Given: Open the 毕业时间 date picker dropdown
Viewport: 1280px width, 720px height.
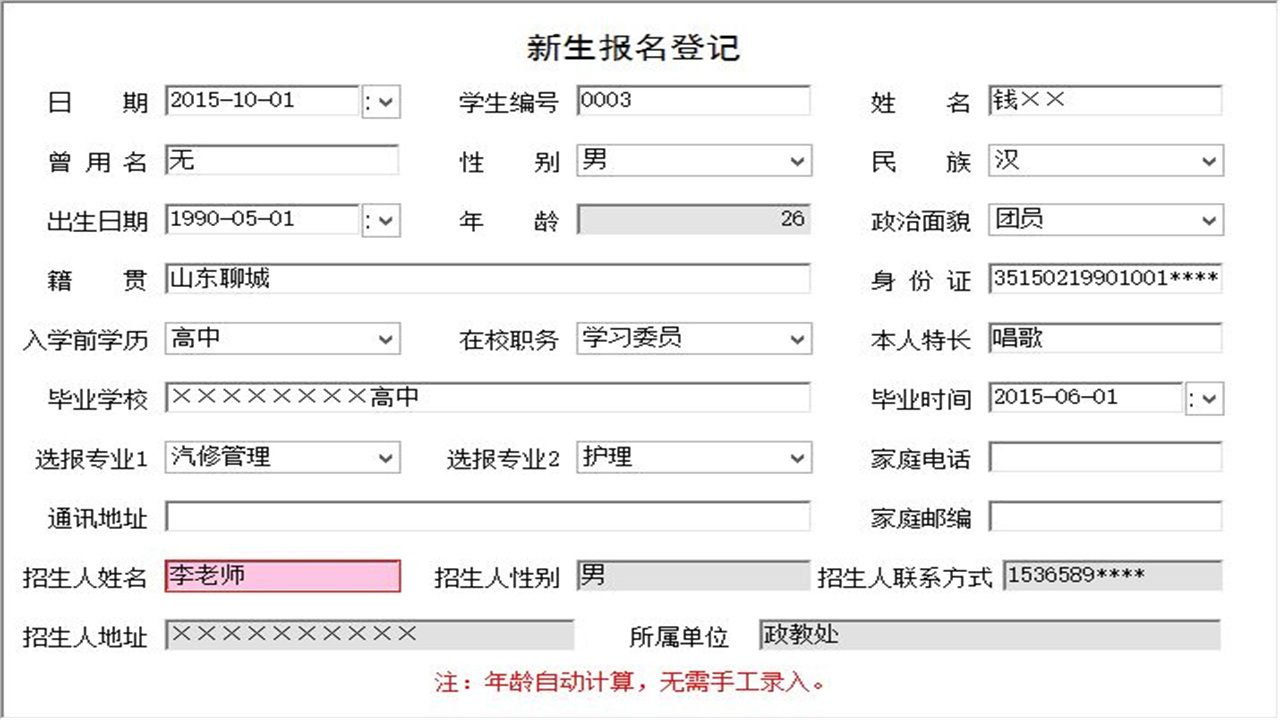Looking at the screenshot, I should tap(1207, 398).
